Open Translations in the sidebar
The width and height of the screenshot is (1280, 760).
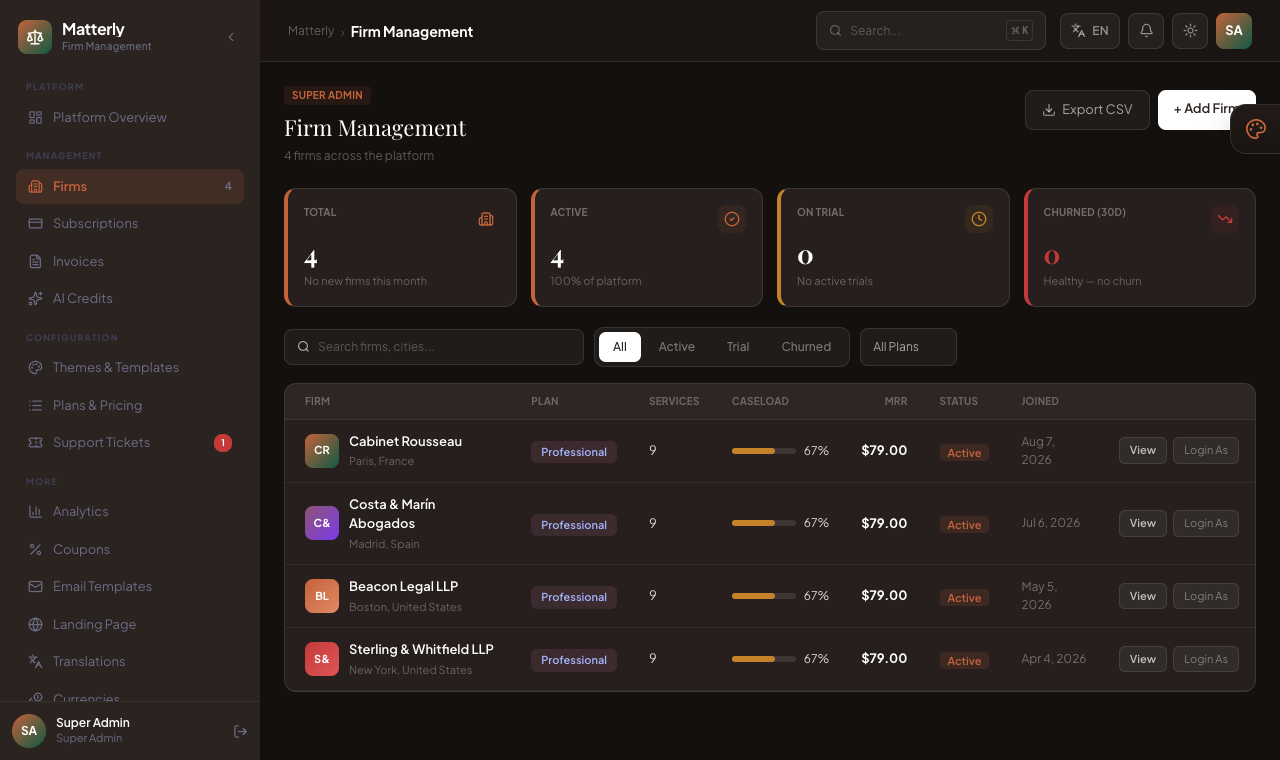point(130,662)
